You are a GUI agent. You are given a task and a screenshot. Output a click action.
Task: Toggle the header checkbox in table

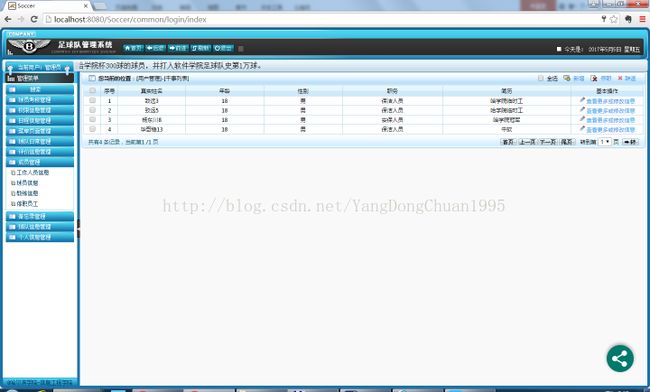92,90
